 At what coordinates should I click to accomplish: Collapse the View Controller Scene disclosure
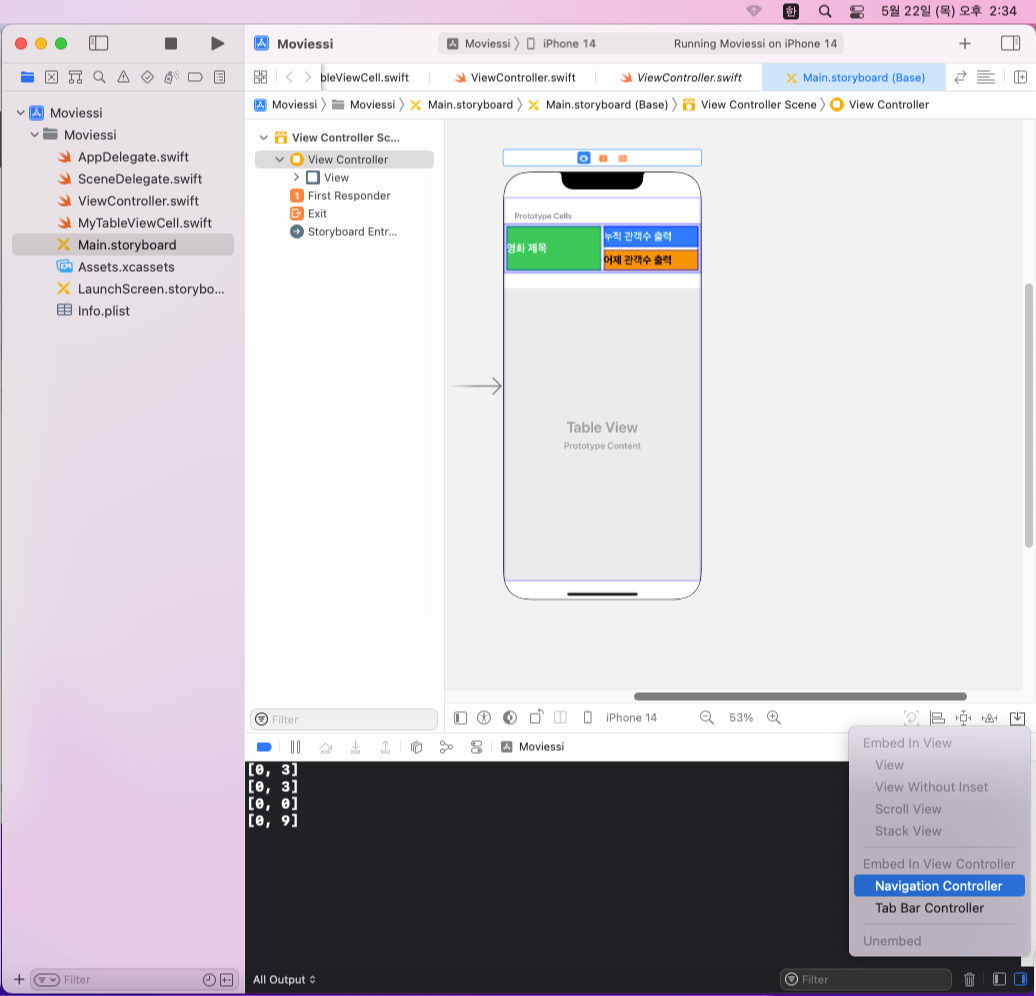[264, 137]
